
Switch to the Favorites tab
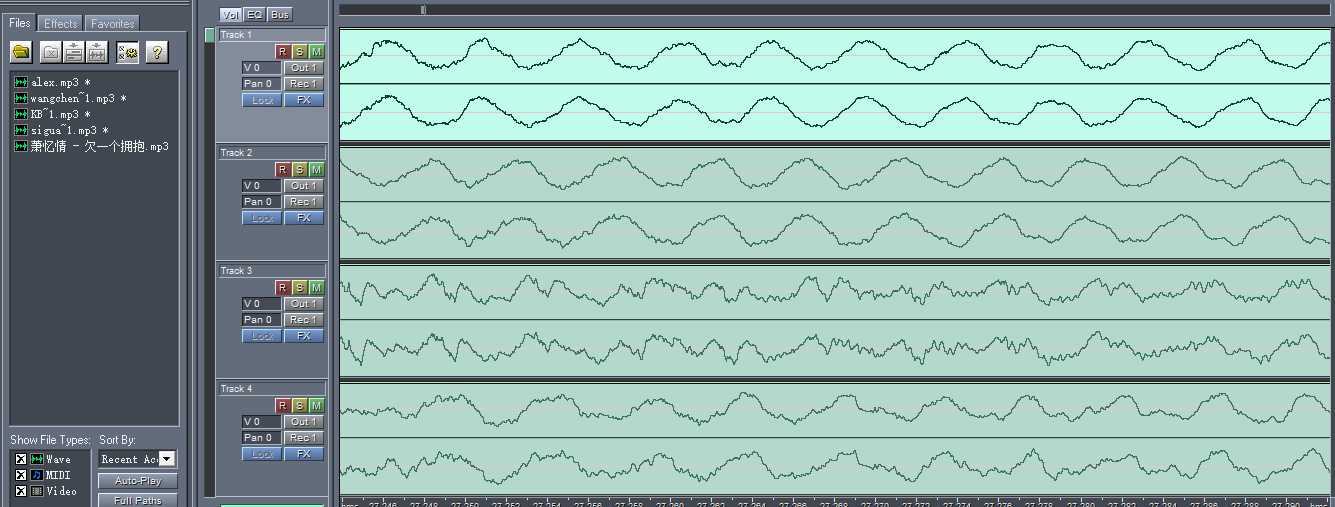(111, 23)
